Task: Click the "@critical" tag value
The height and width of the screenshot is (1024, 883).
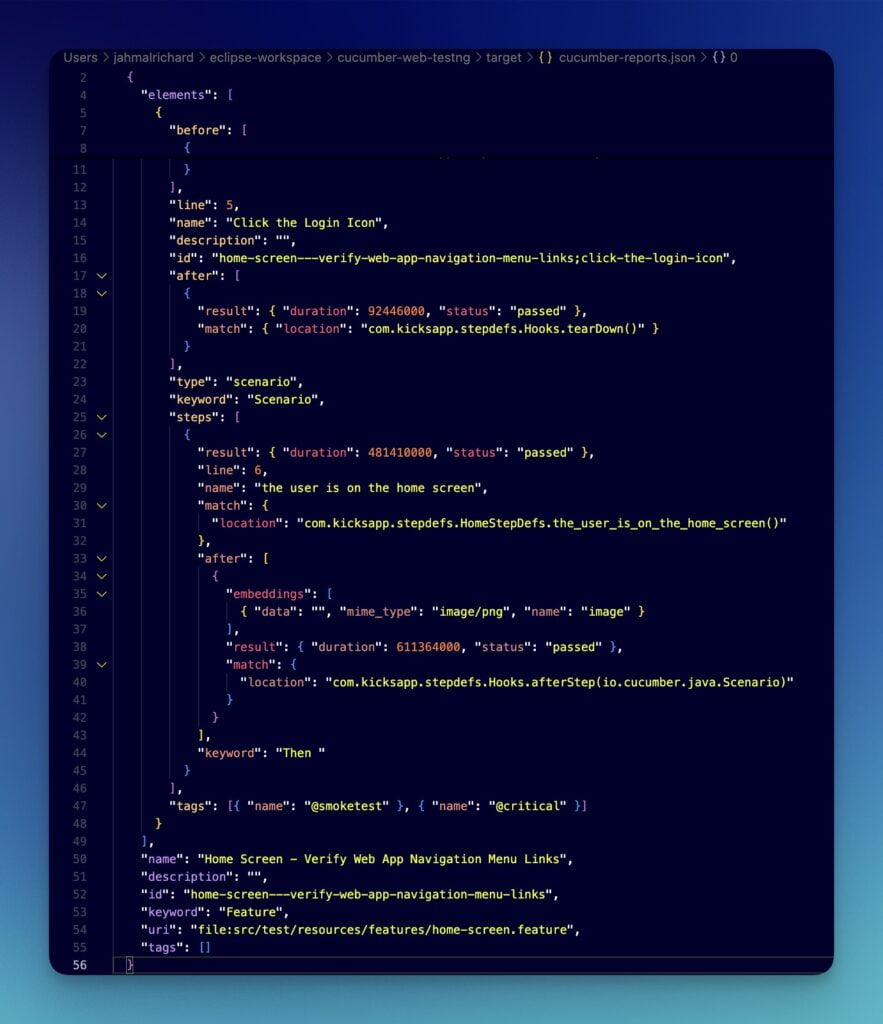Action: [x=528, y=806]
